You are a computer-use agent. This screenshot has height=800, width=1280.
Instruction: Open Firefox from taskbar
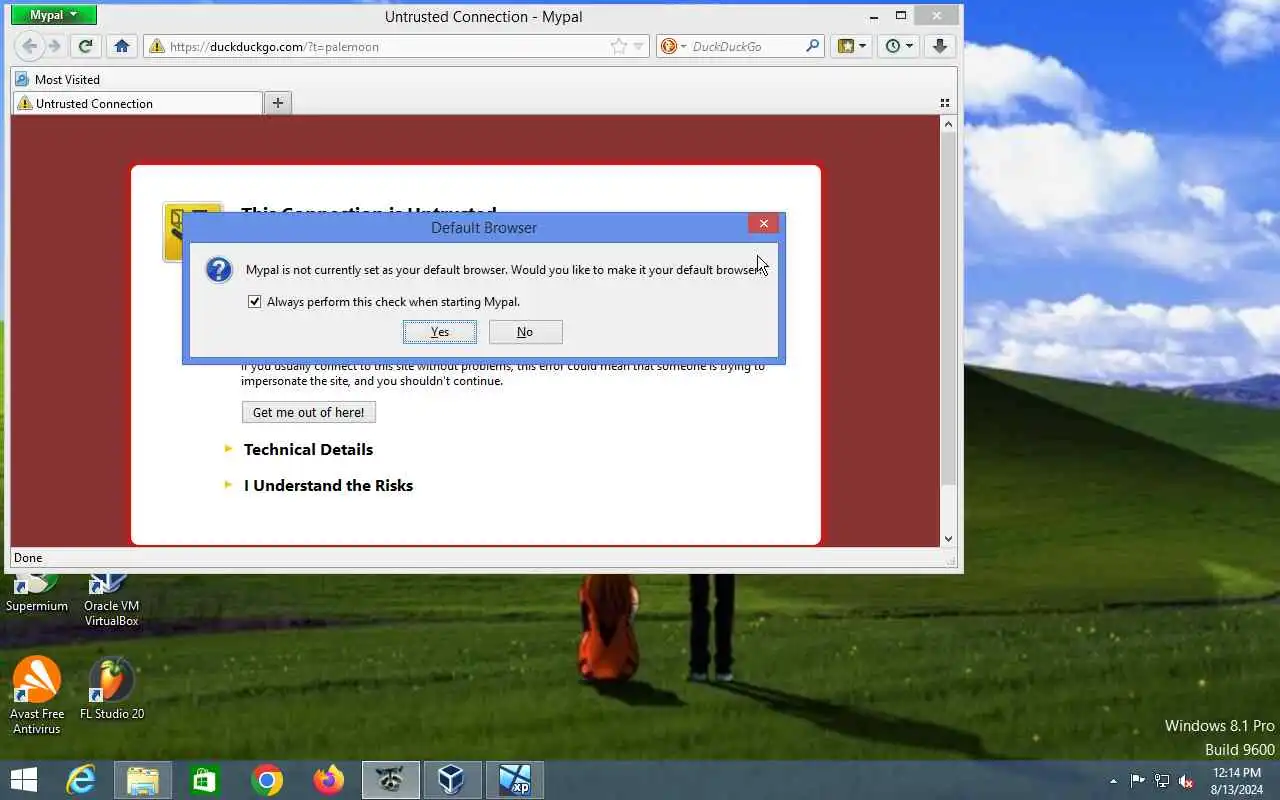328,780
